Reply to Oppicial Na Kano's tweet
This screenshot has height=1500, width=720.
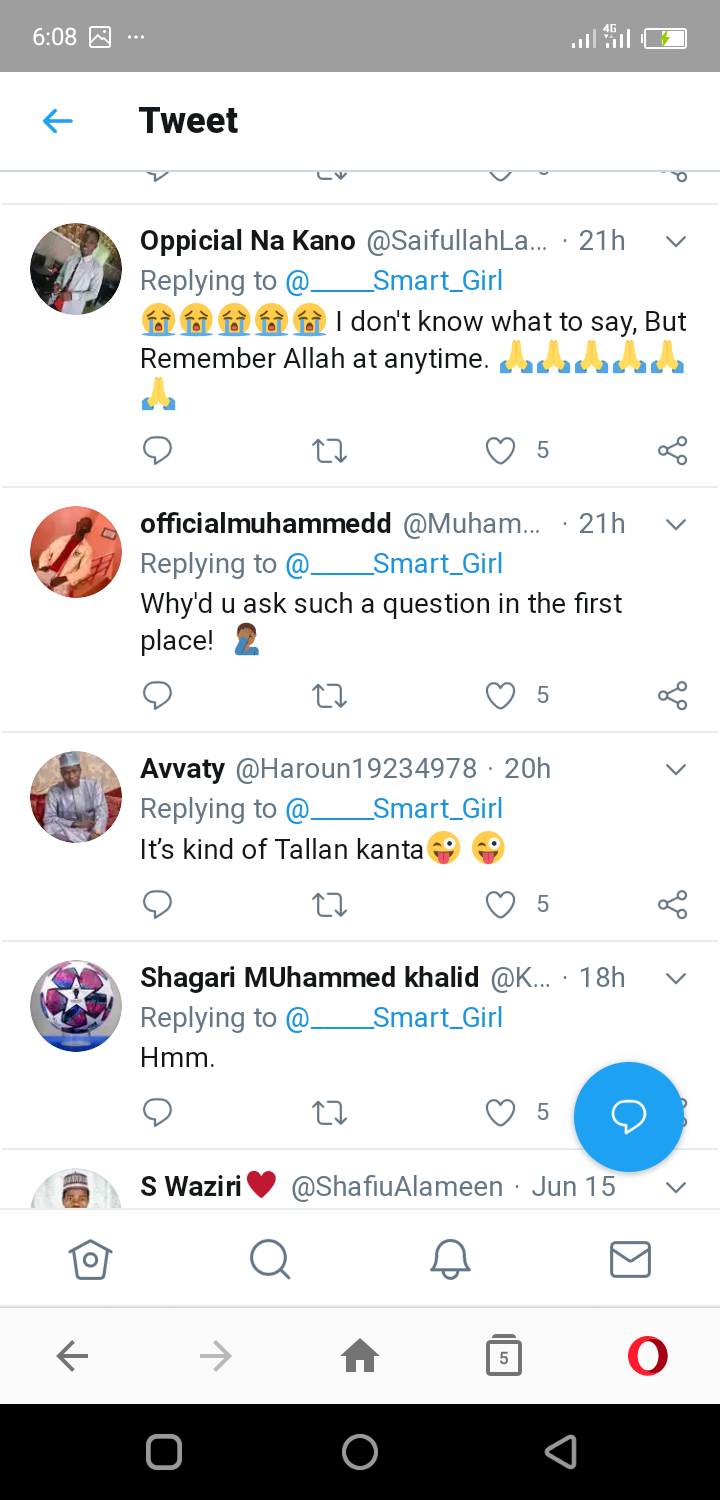(x=157, y=451)
